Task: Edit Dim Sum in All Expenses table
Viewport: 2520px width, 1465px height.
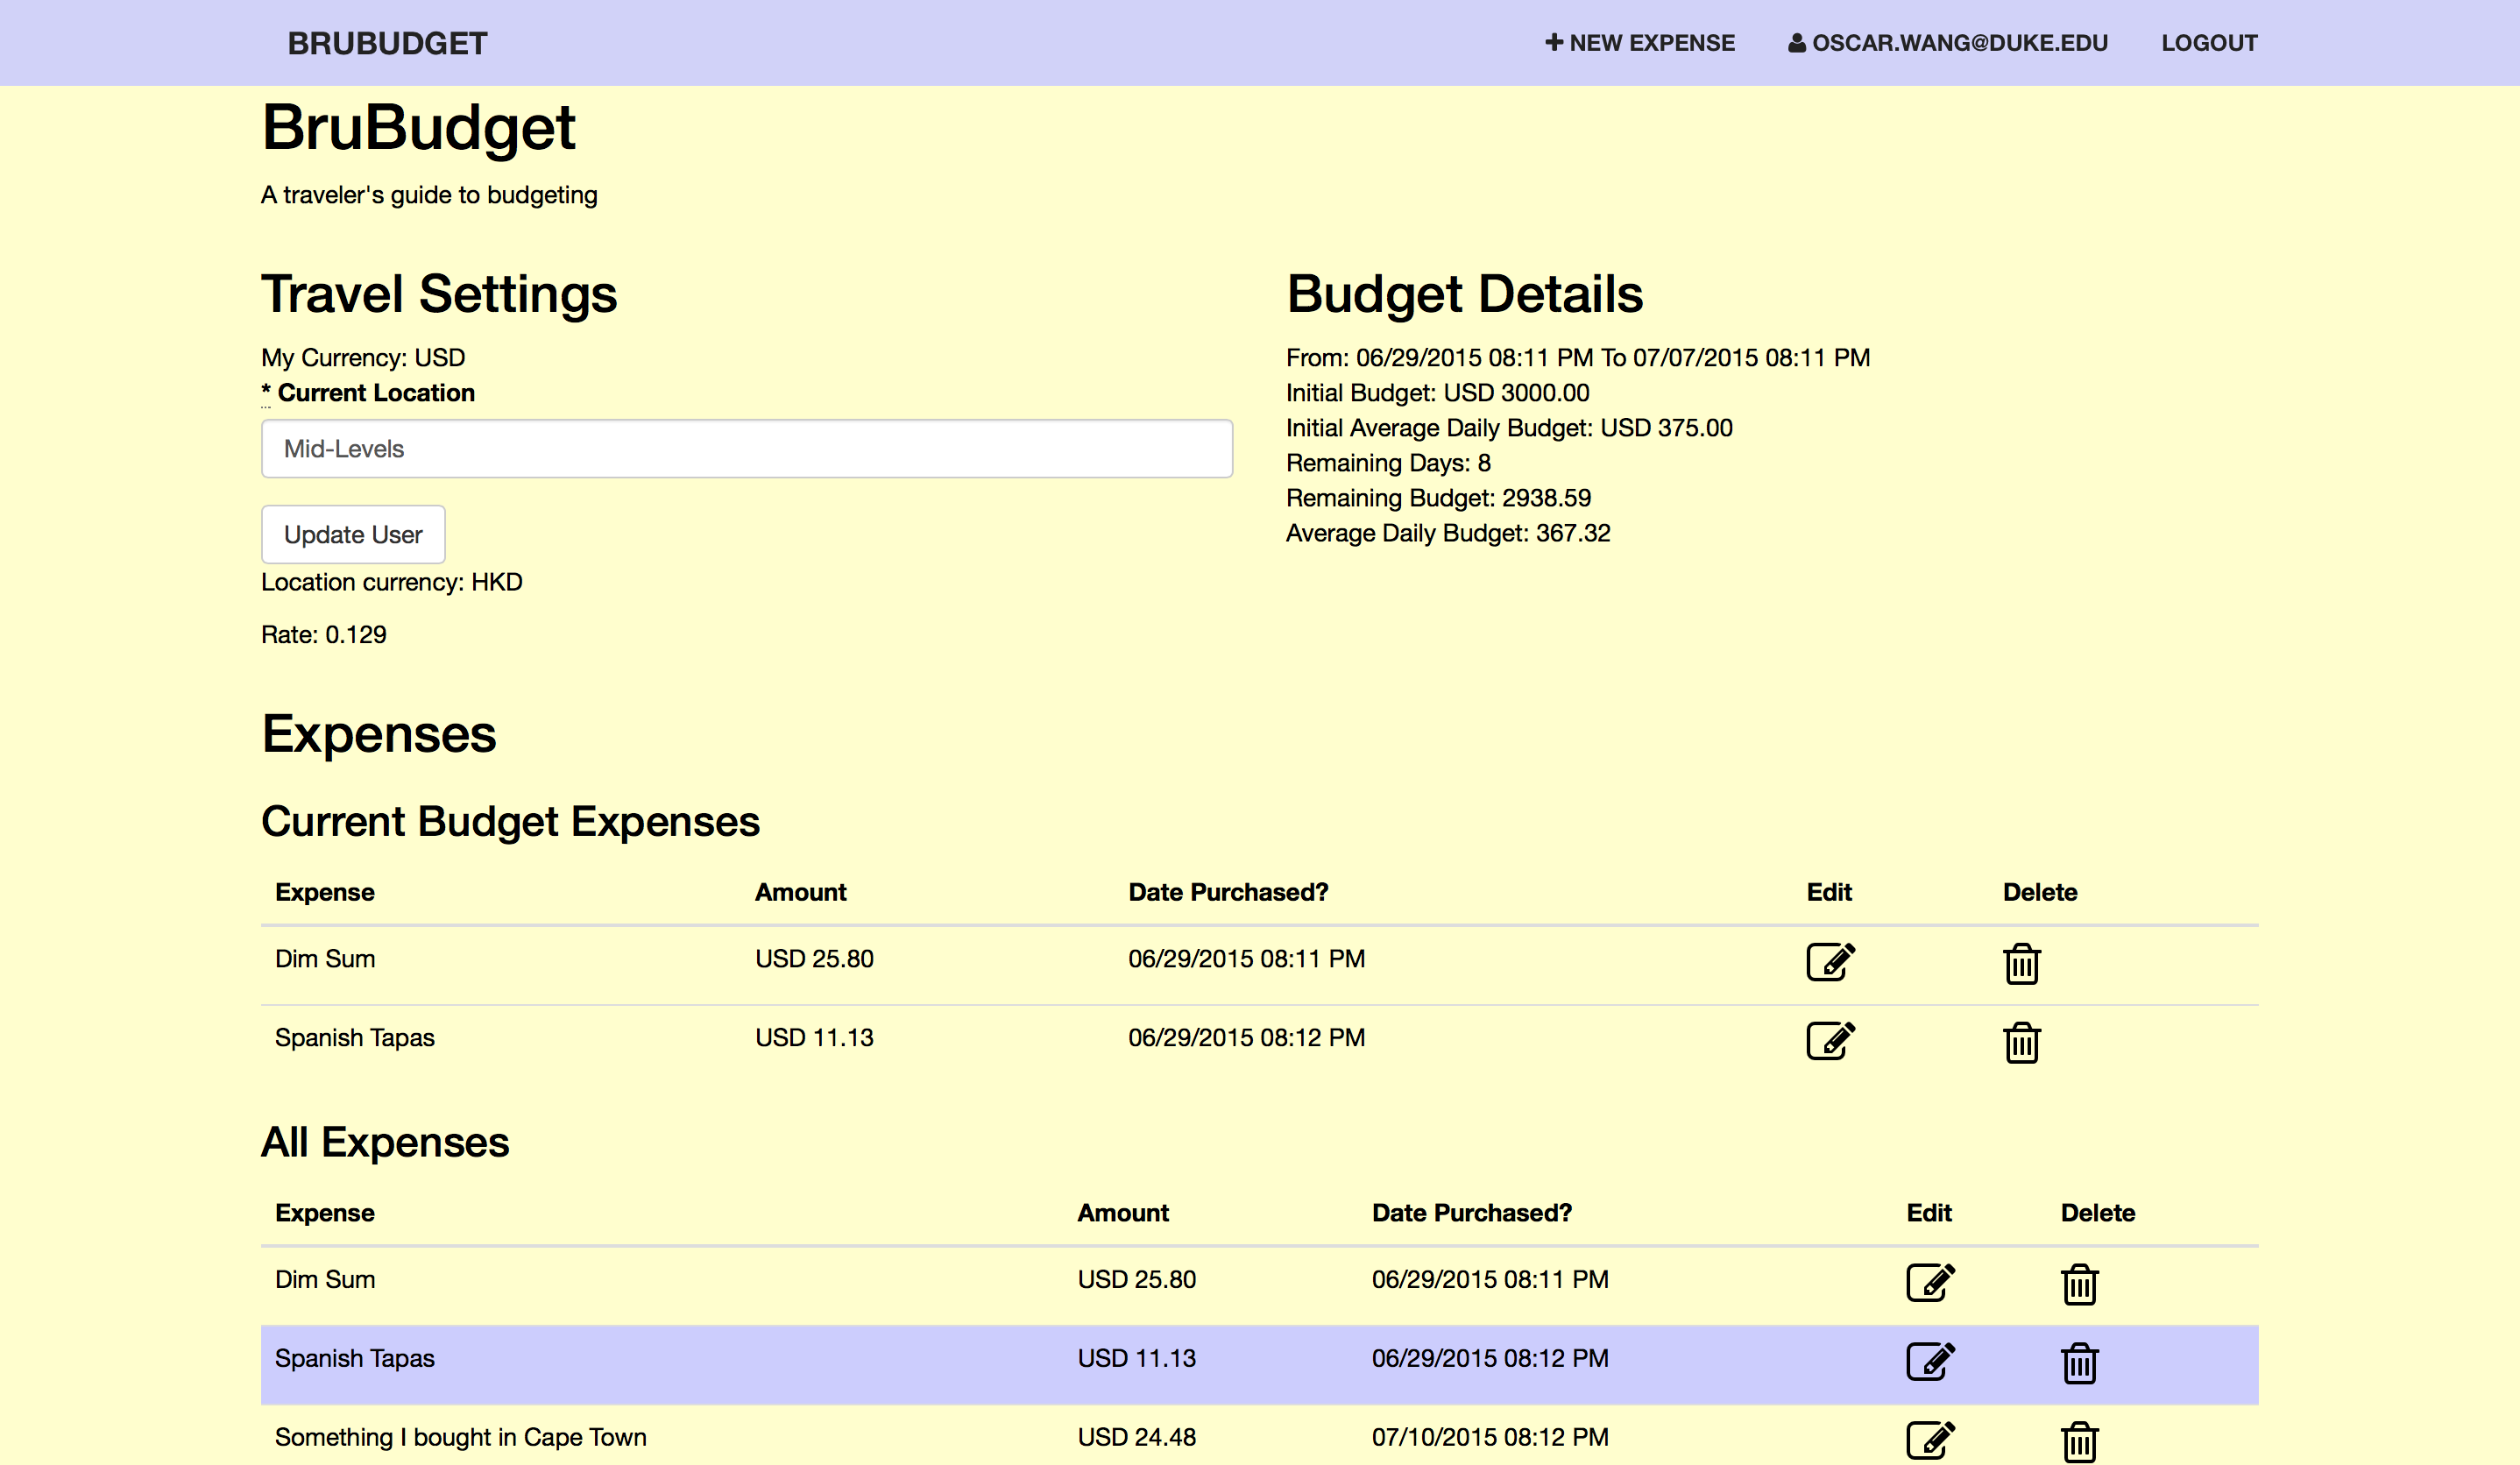Action: 1930,1282
